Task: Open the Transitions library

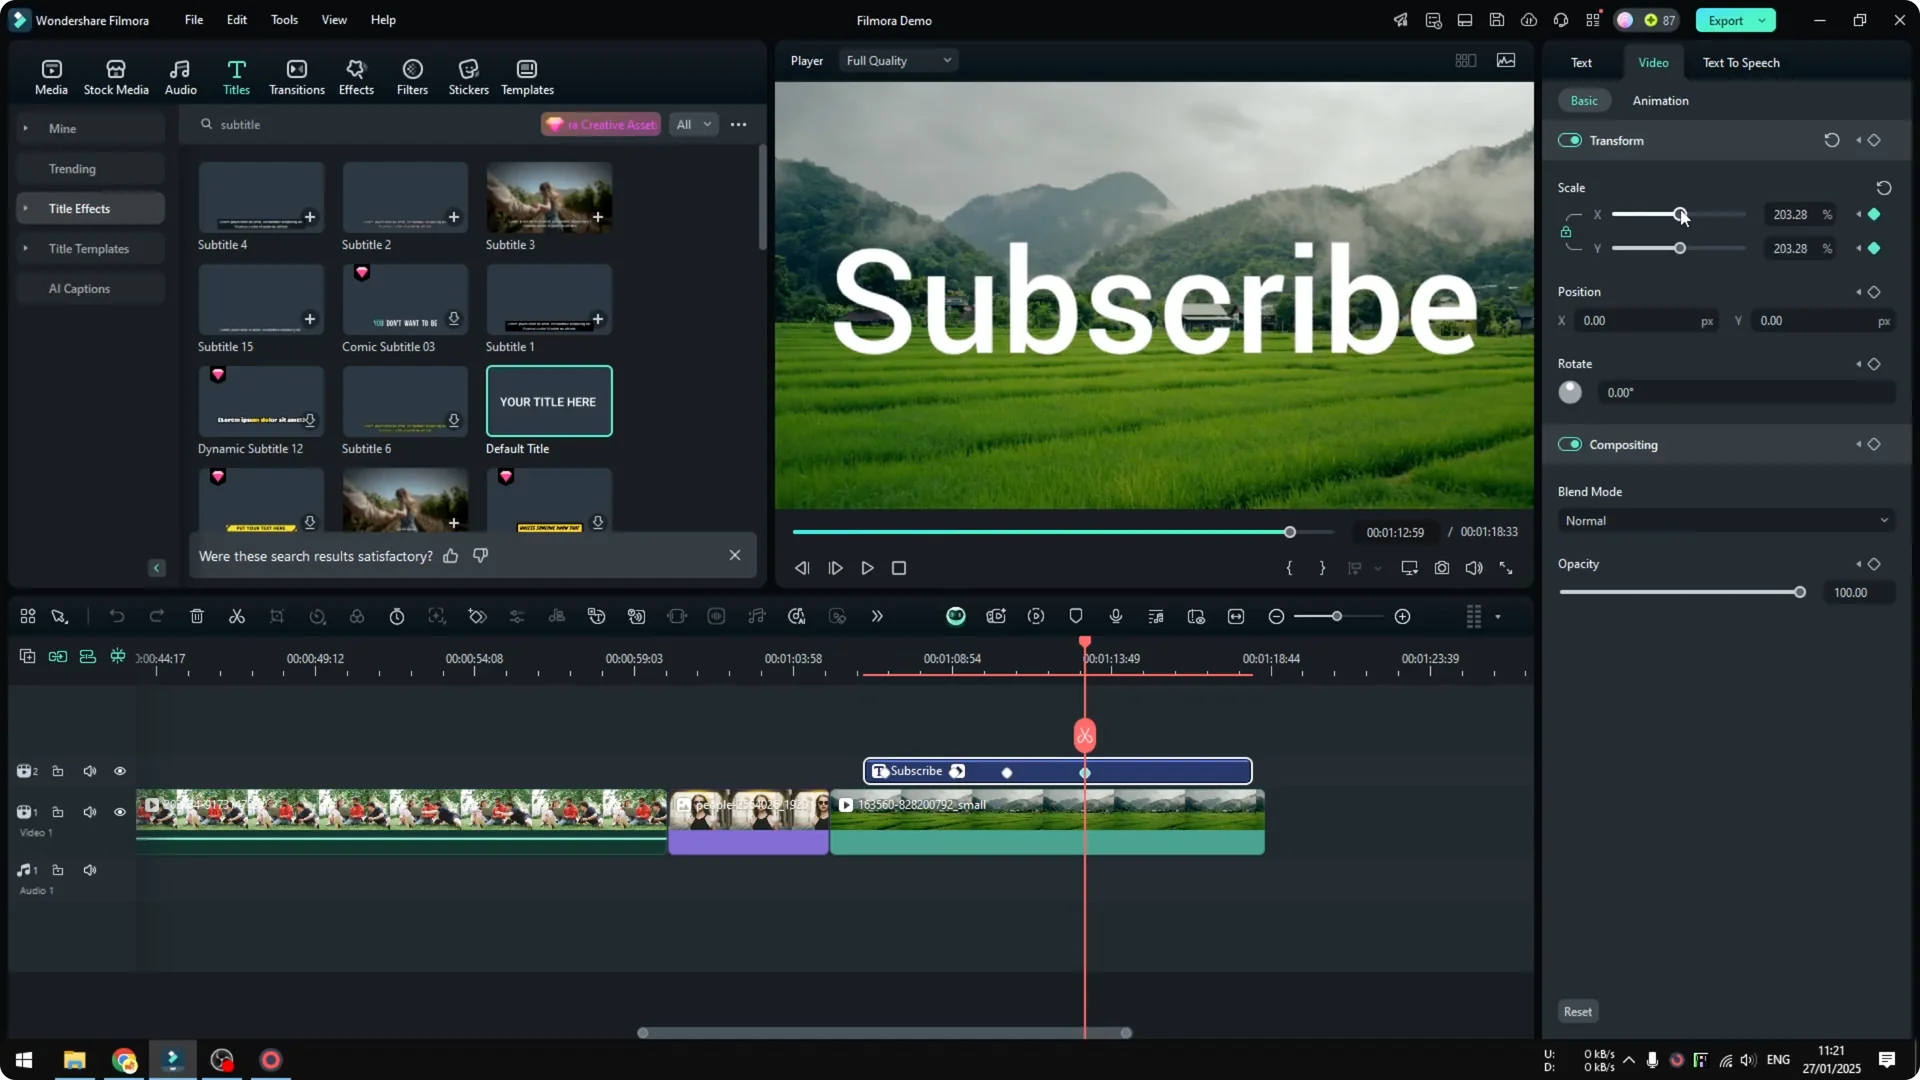Action: click(x=297, y=77)
